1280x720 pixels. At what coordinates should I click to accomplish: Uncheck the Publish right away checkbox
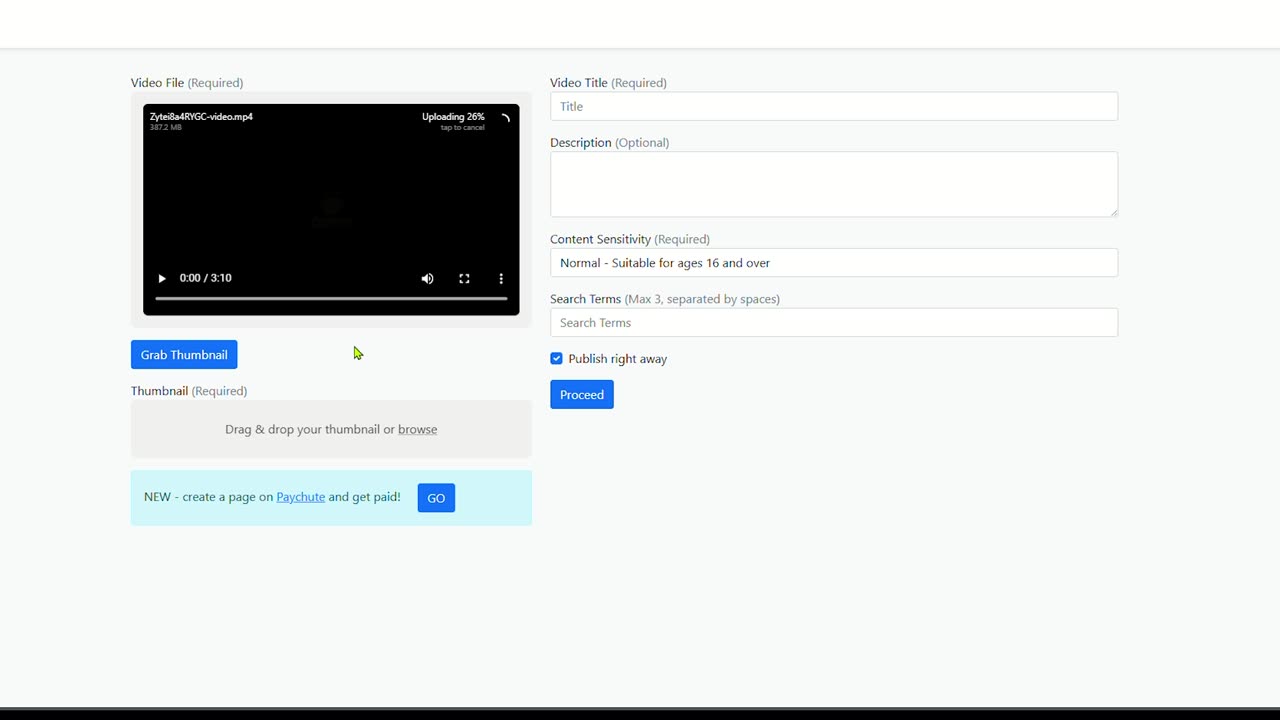pos(557,359)
